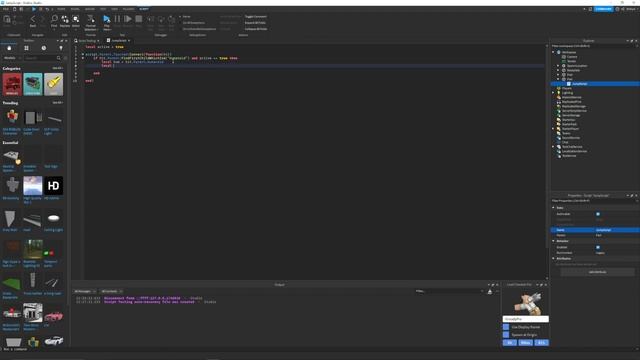640x360 pixels.
Task: Click the Add Attribute button
Action: 598,272
